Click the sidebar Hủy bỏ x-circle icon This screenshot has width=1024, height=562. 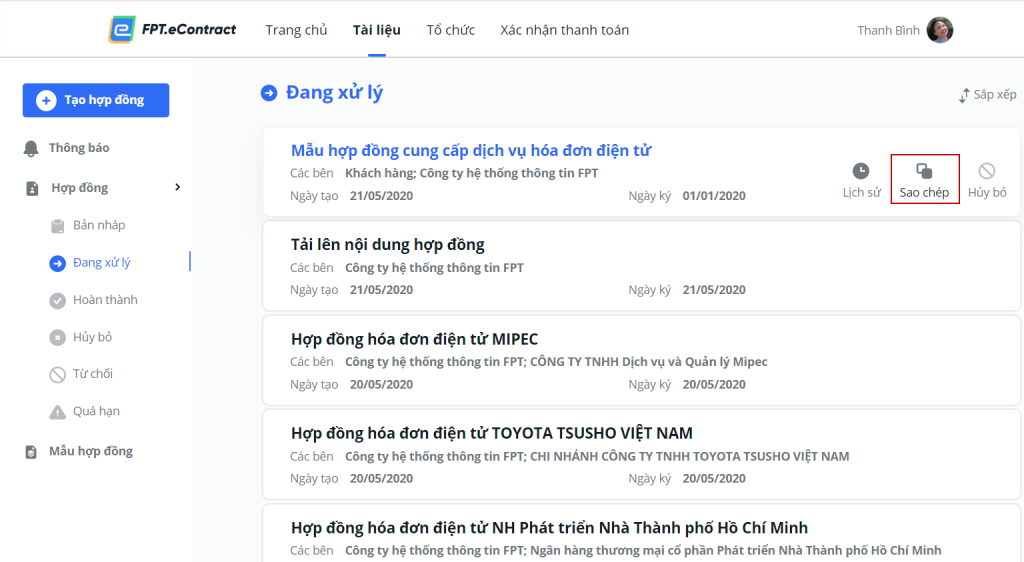click(57, 337)
